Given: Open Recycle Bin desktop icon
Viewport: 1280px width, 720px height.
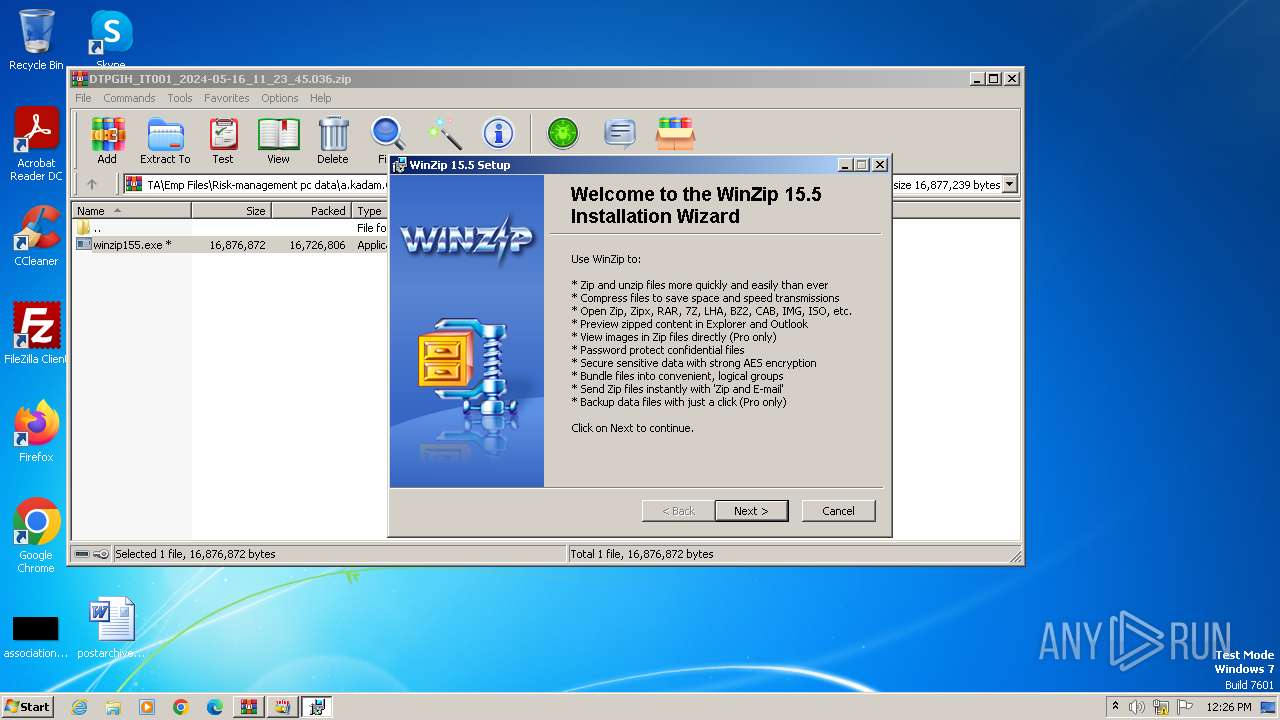Looking at the screenshot, I should coord(36,40).
